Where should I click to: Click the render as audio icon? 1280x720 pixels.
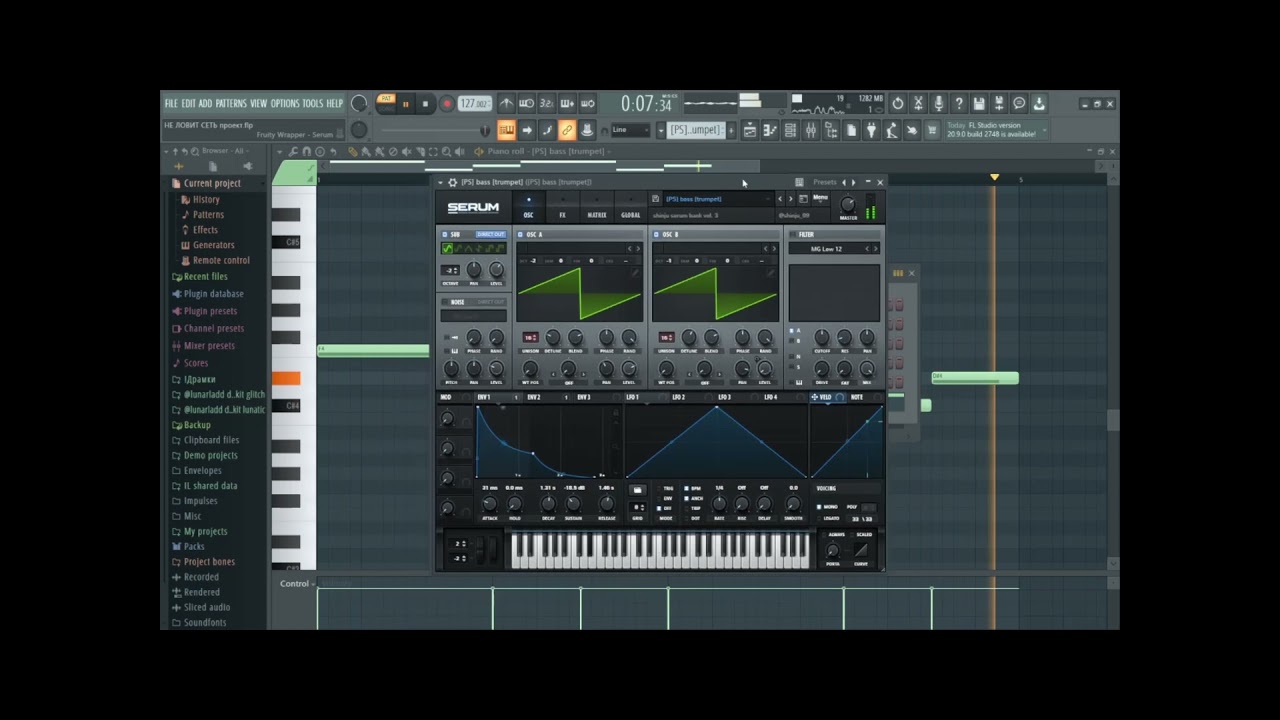999,104
